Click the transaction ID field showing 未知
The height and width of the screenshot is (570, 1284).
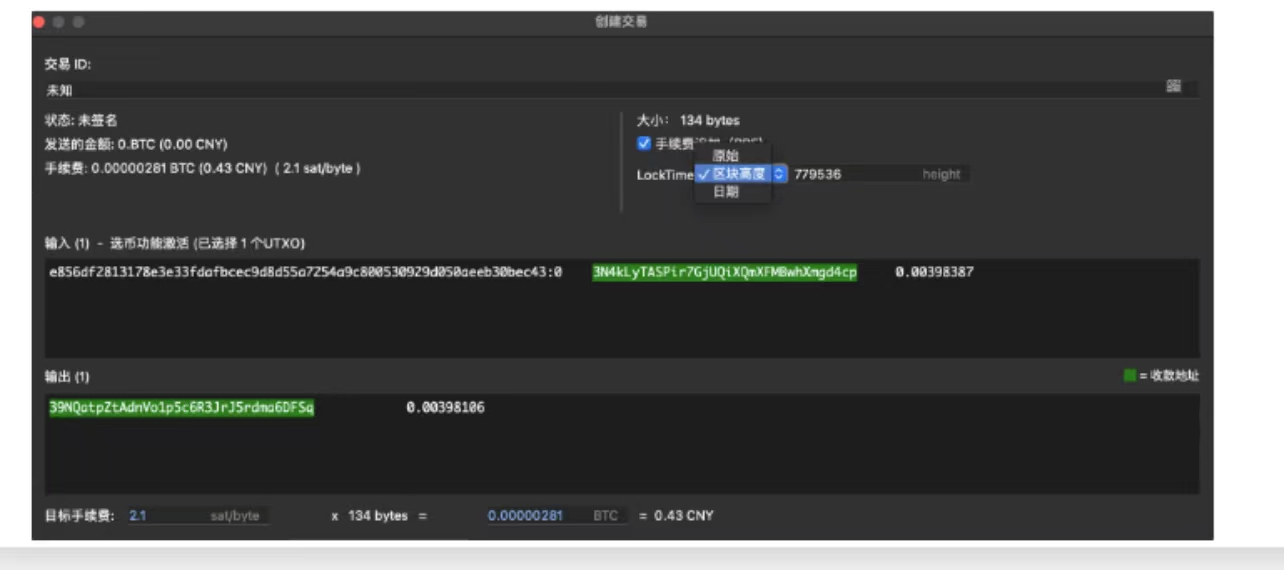click(x=600, y=89)
